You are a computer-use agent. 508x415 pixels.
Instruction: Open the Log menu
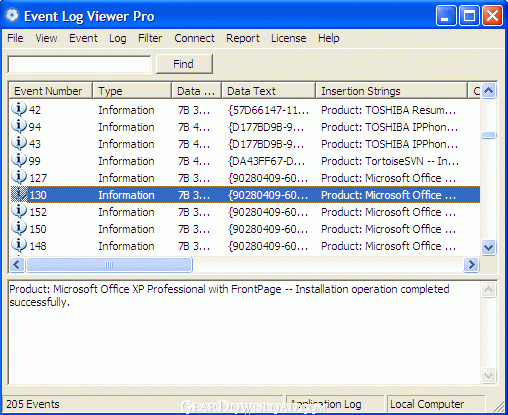point(118,38)
